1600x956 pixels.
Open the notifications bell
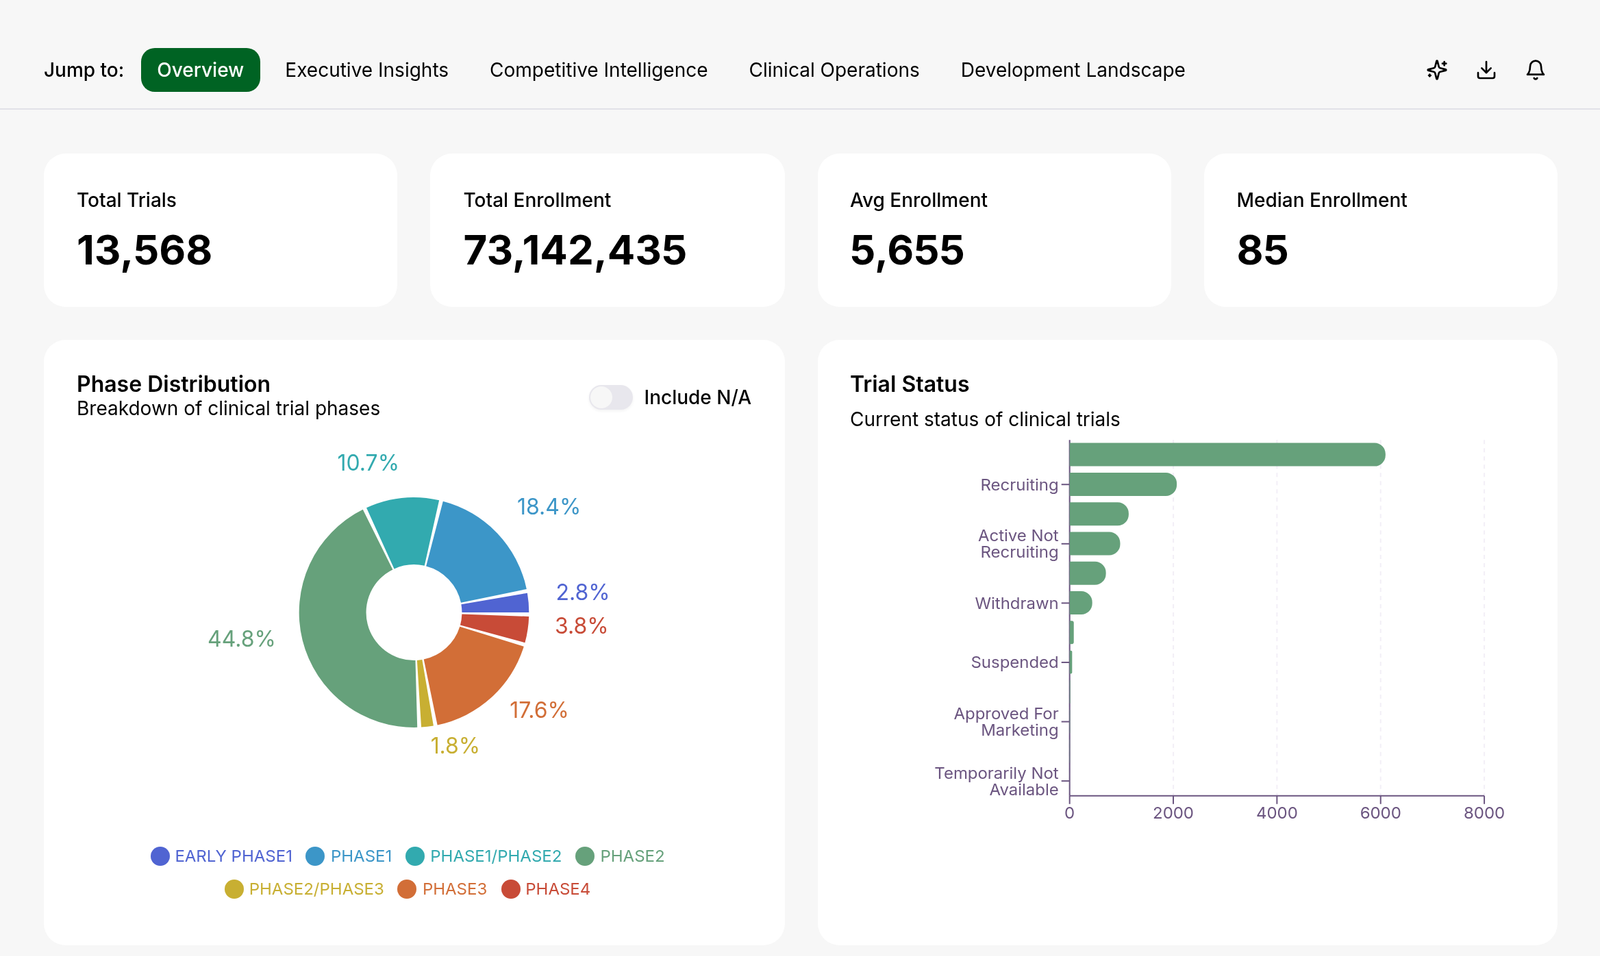[1536, 70]
